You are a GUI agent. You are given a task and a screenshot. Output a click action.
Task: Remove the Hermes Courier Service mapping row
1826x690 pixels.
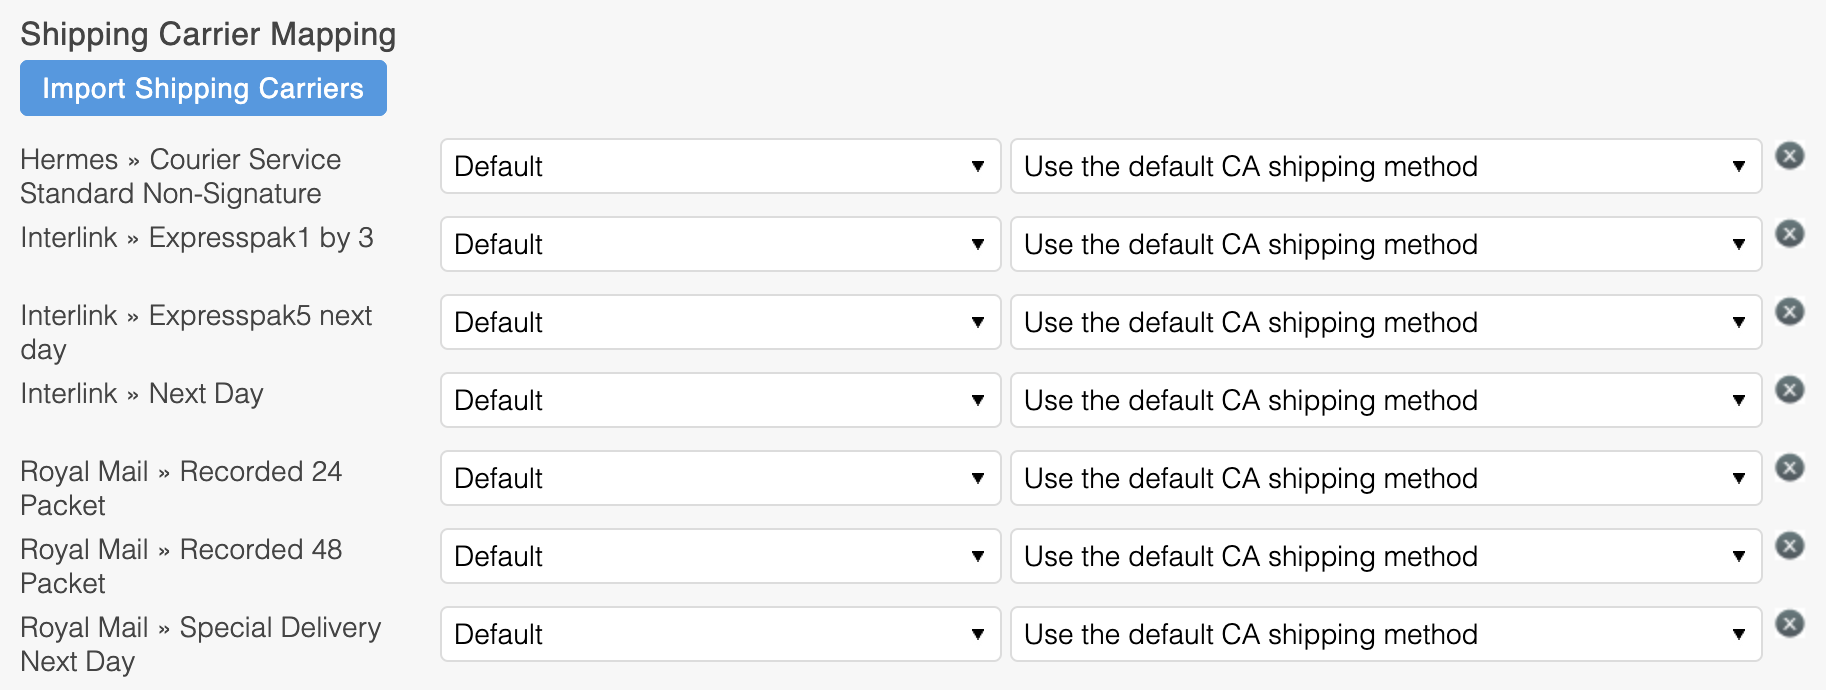pyautogui.click(x=1789, y=156)
